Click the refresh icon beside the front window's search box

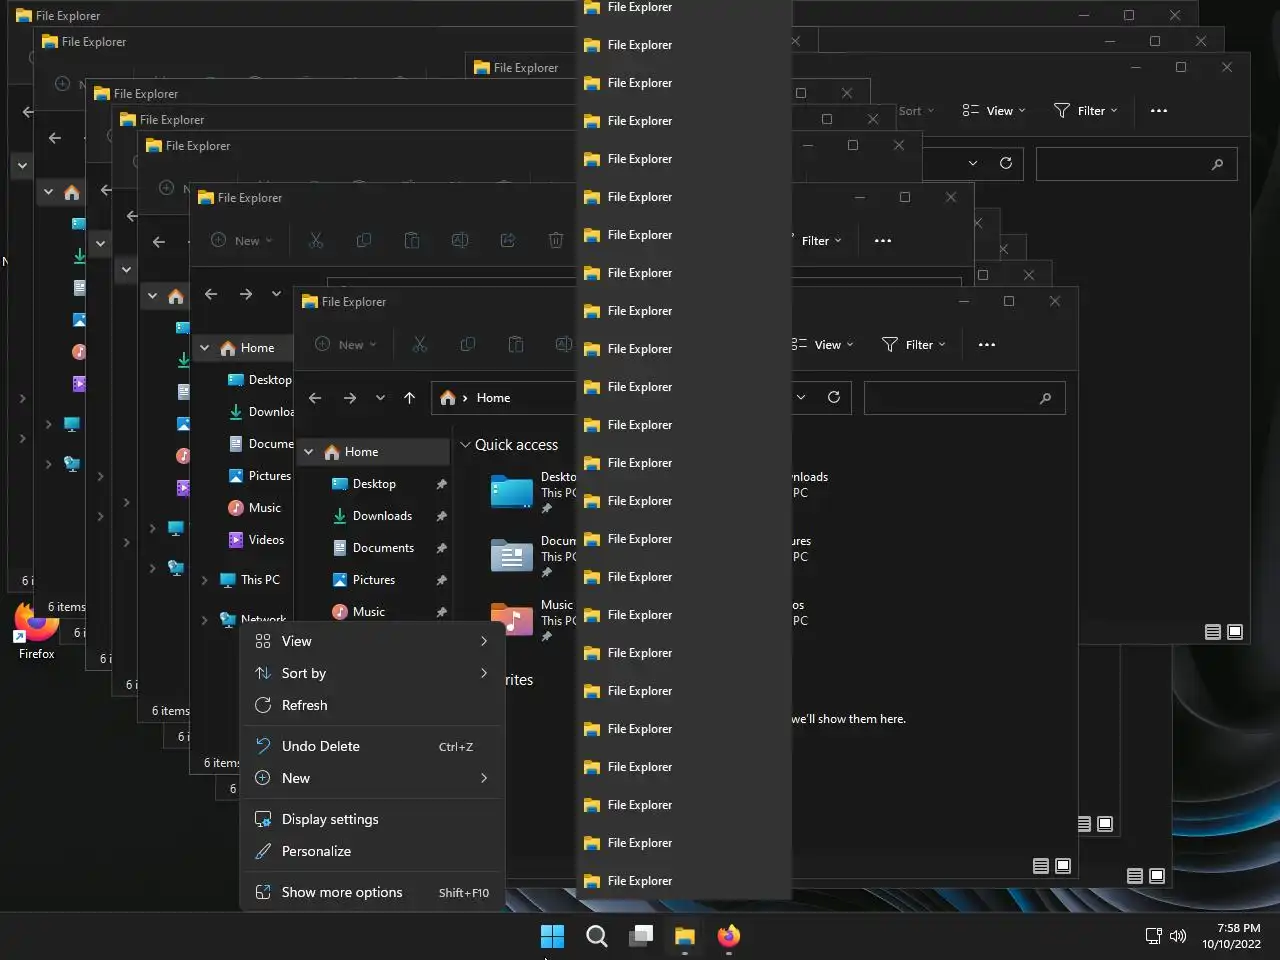tap(834, 397)
